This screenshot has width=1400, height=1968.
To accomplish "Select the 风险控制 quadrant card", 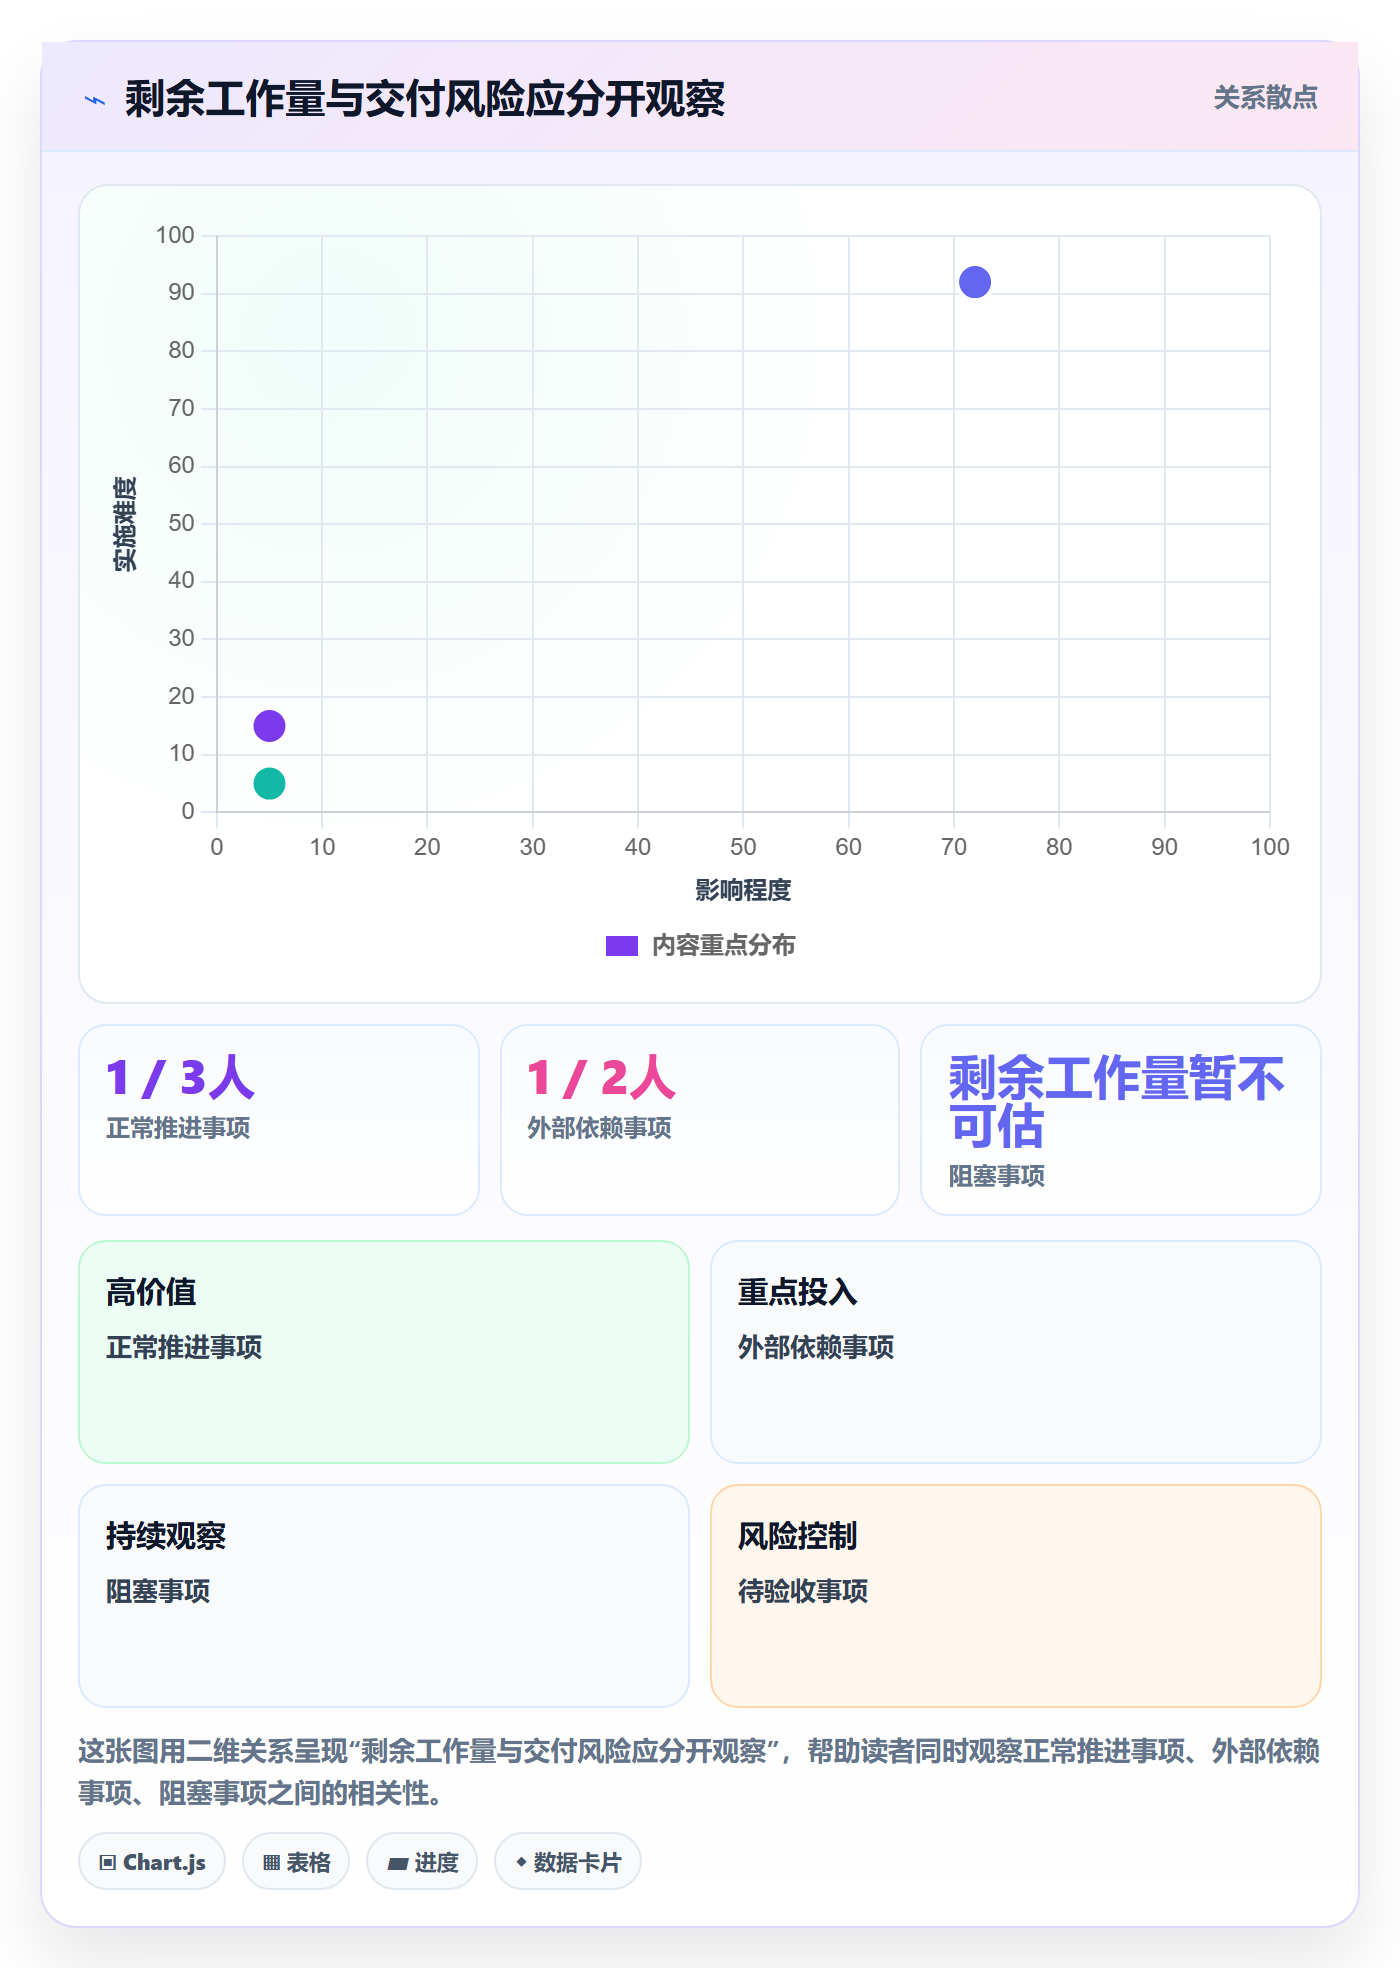I will pos(1016,1596).
